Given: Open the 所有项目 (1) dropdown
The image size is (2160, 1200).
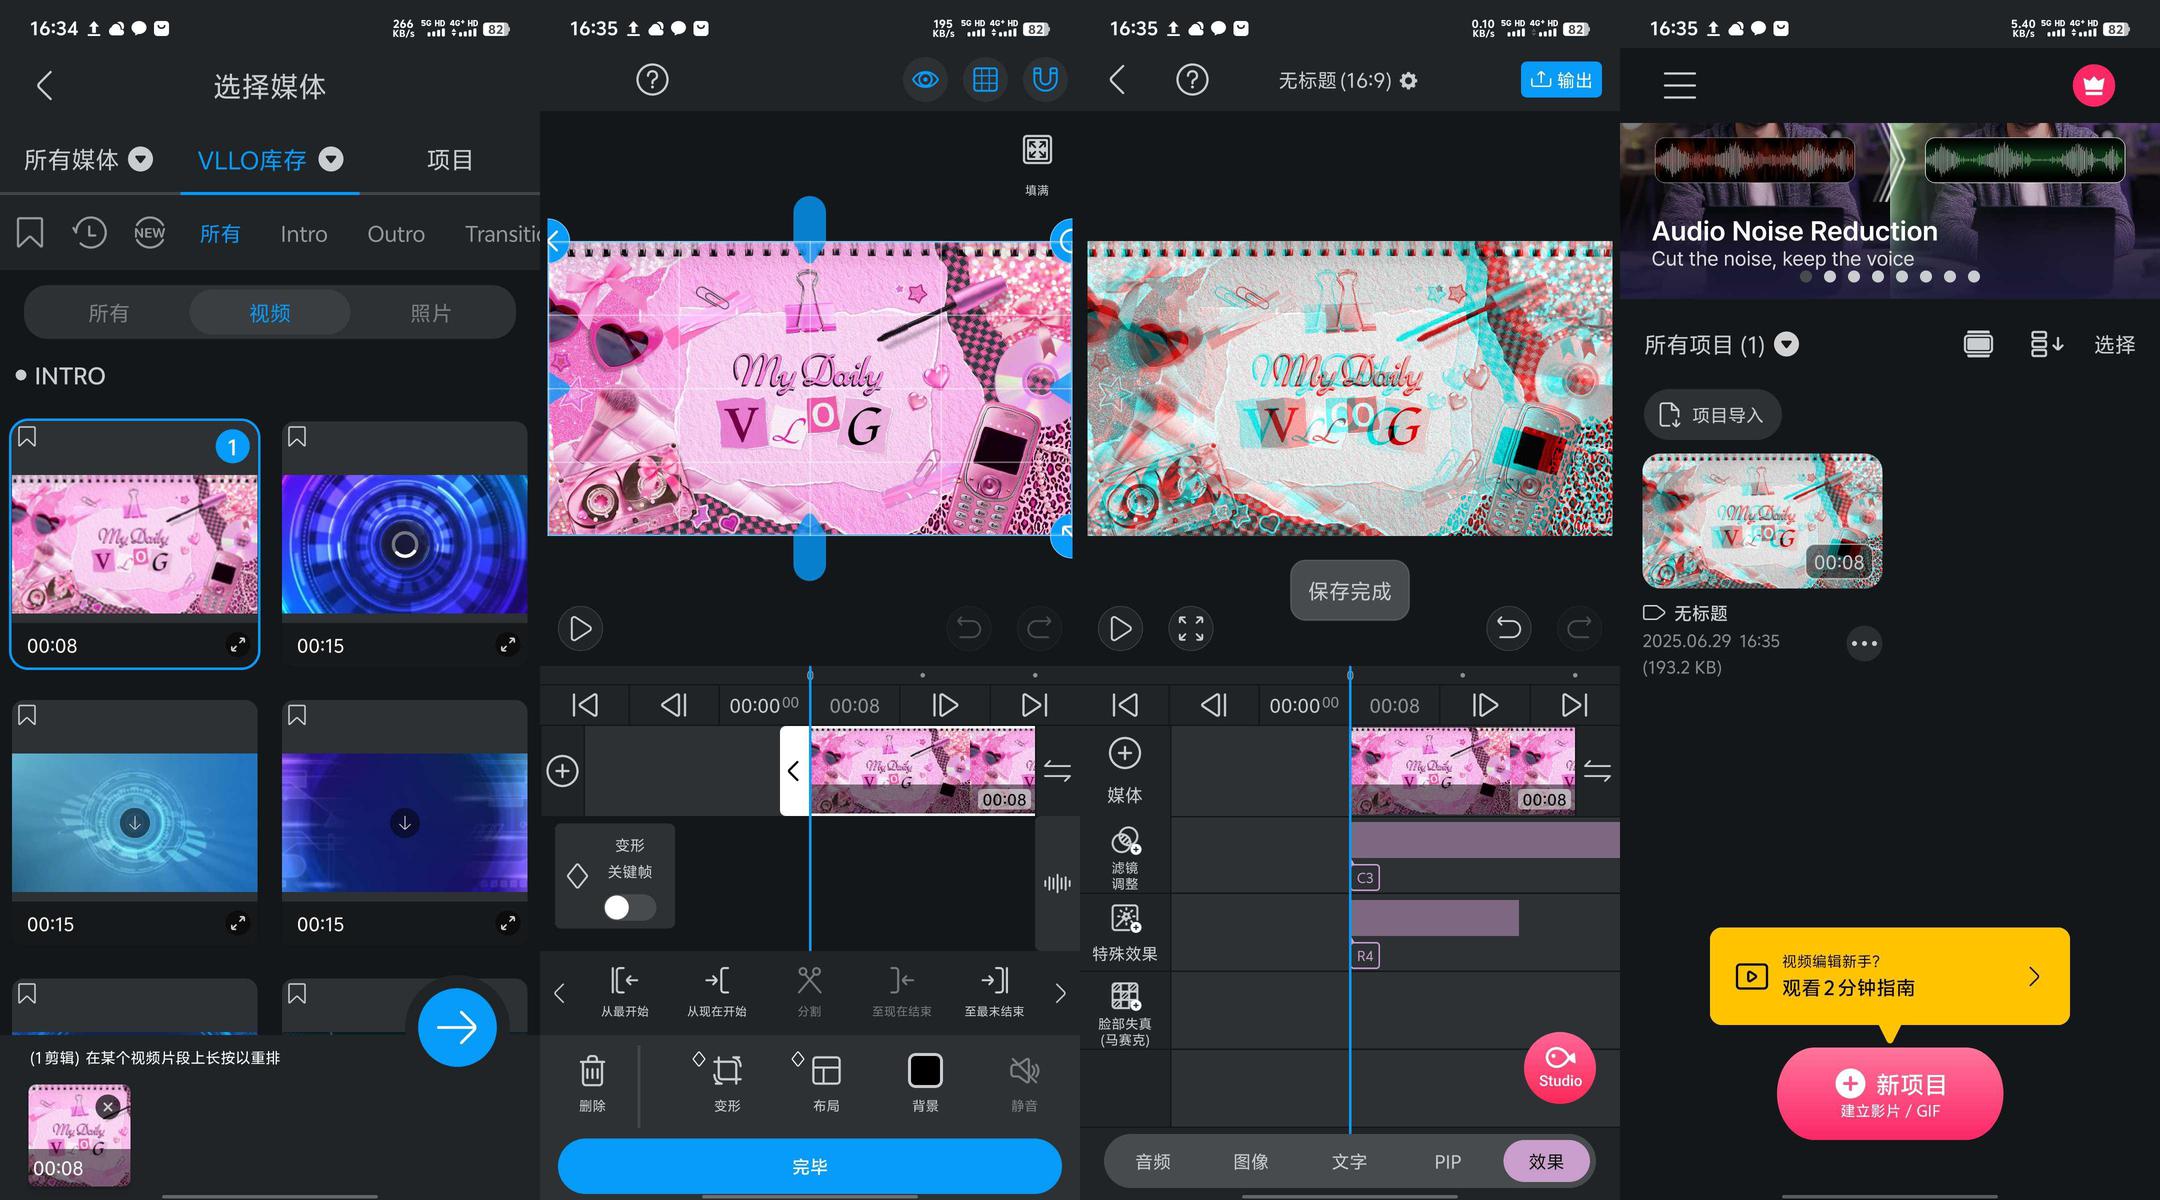Looking at the screenshot, I should (1786, 344).
